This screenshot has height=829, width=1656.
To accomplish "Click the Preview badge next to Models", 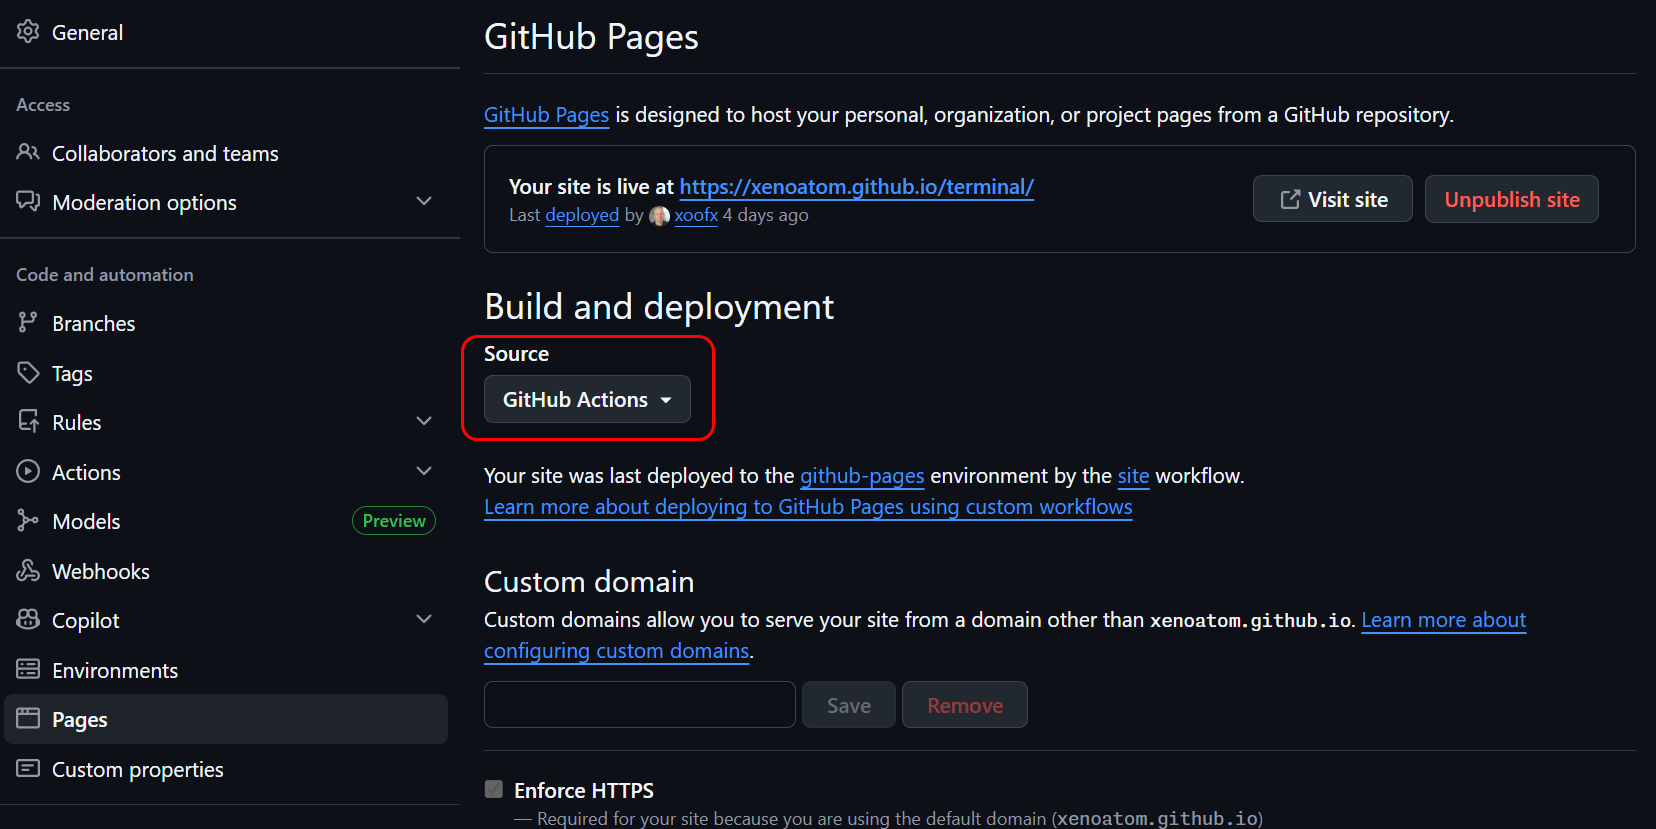I will coord(394,521).
